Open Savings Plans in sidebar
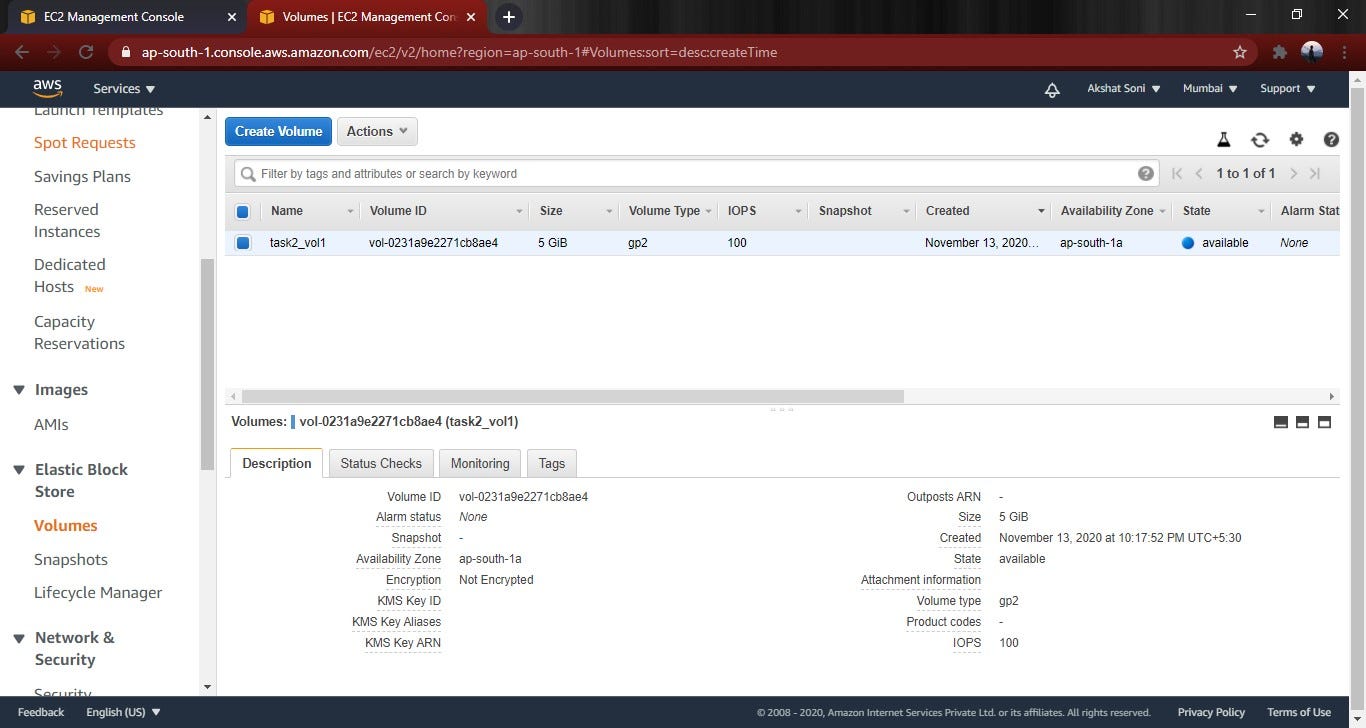Viewport: 1366px width, 728px height. point(82,177)
